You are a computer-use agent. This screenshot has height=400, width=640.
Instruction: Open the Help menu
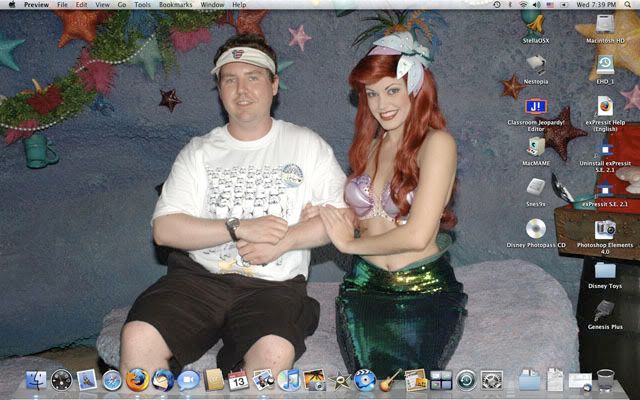coord(239,5)
